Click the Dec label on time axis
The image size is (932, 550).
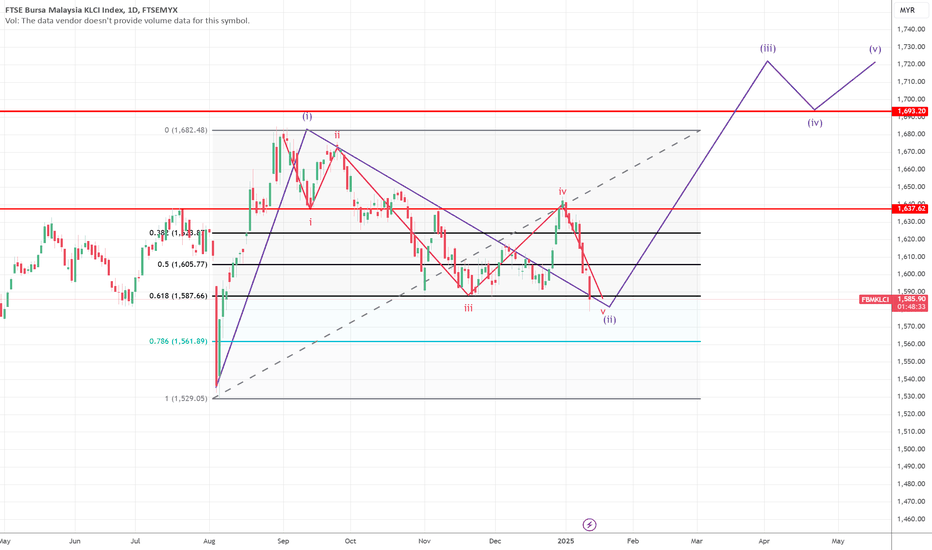click(495, 541)
